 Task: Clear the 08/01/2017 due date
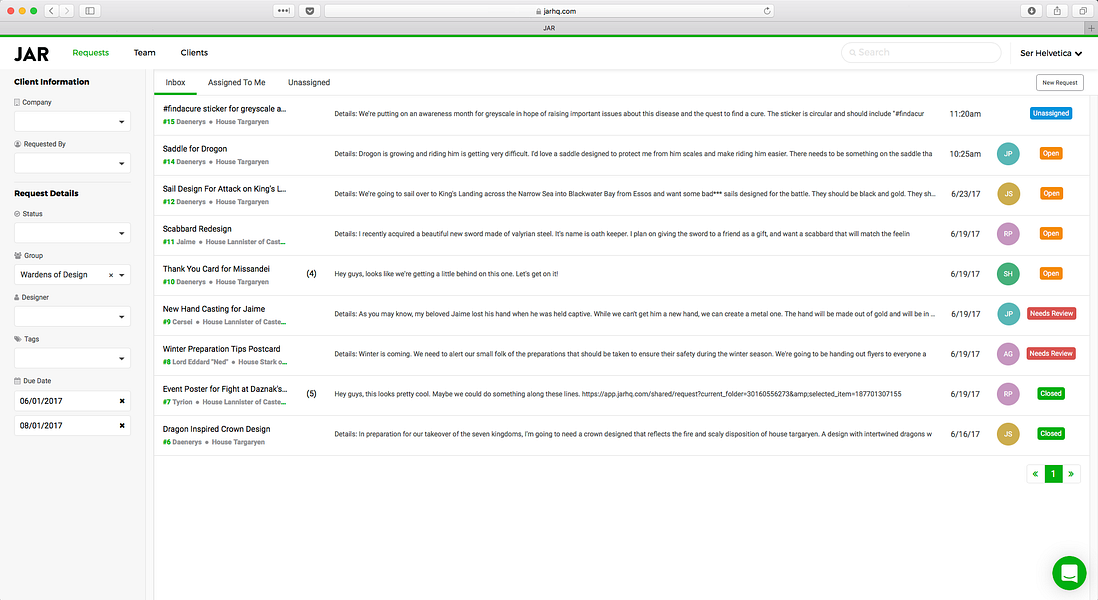pos(122,426)
